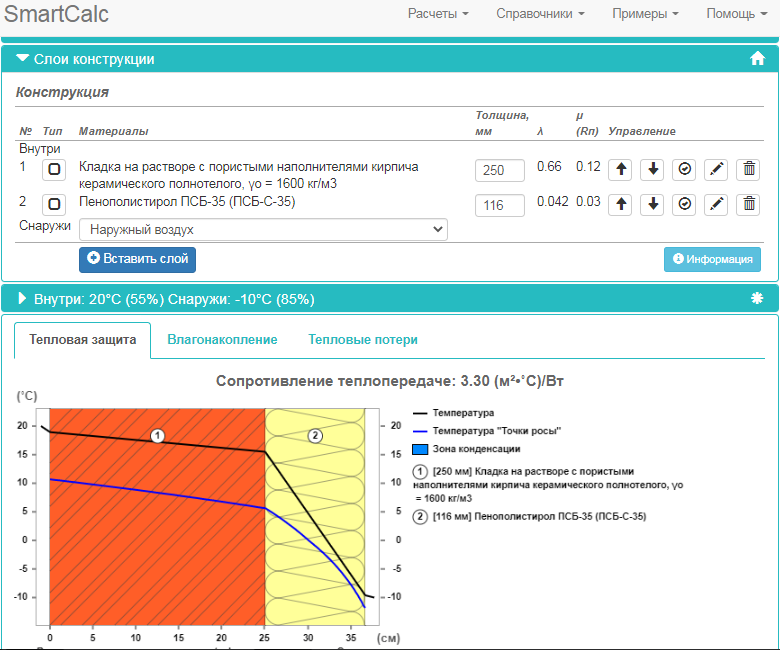
Task: Move layer 2 Пенополистирол up
Action: point(620,204)
